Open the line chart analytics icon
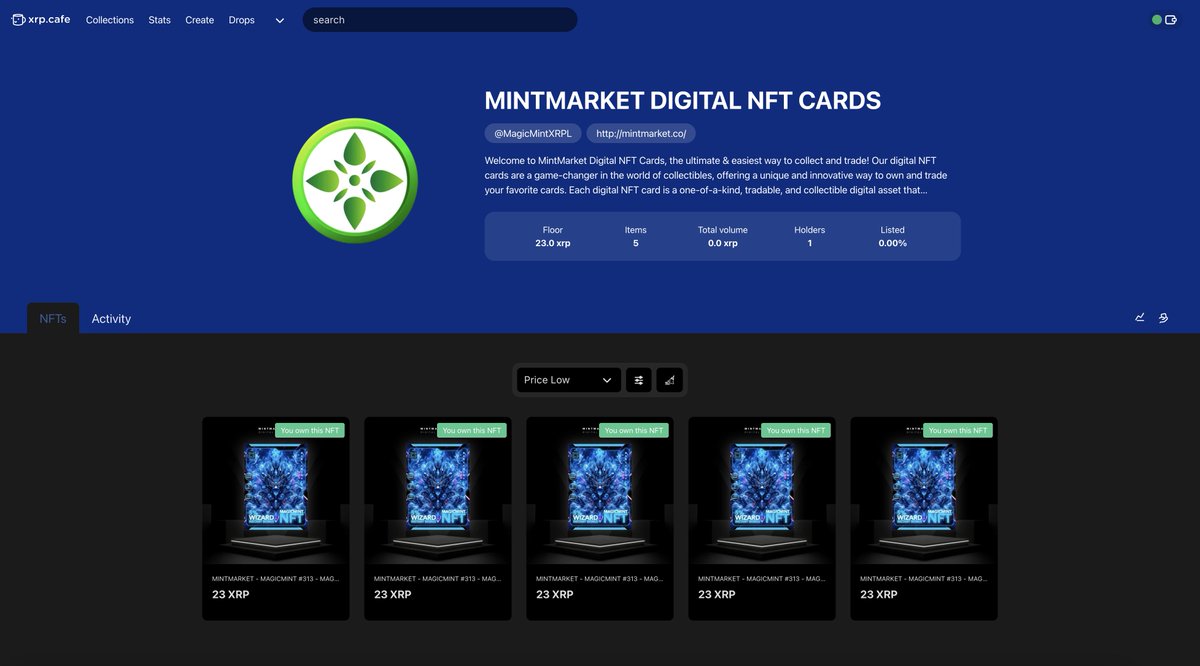This screenshot has width=1200, height=666. tap(1140, 318)
